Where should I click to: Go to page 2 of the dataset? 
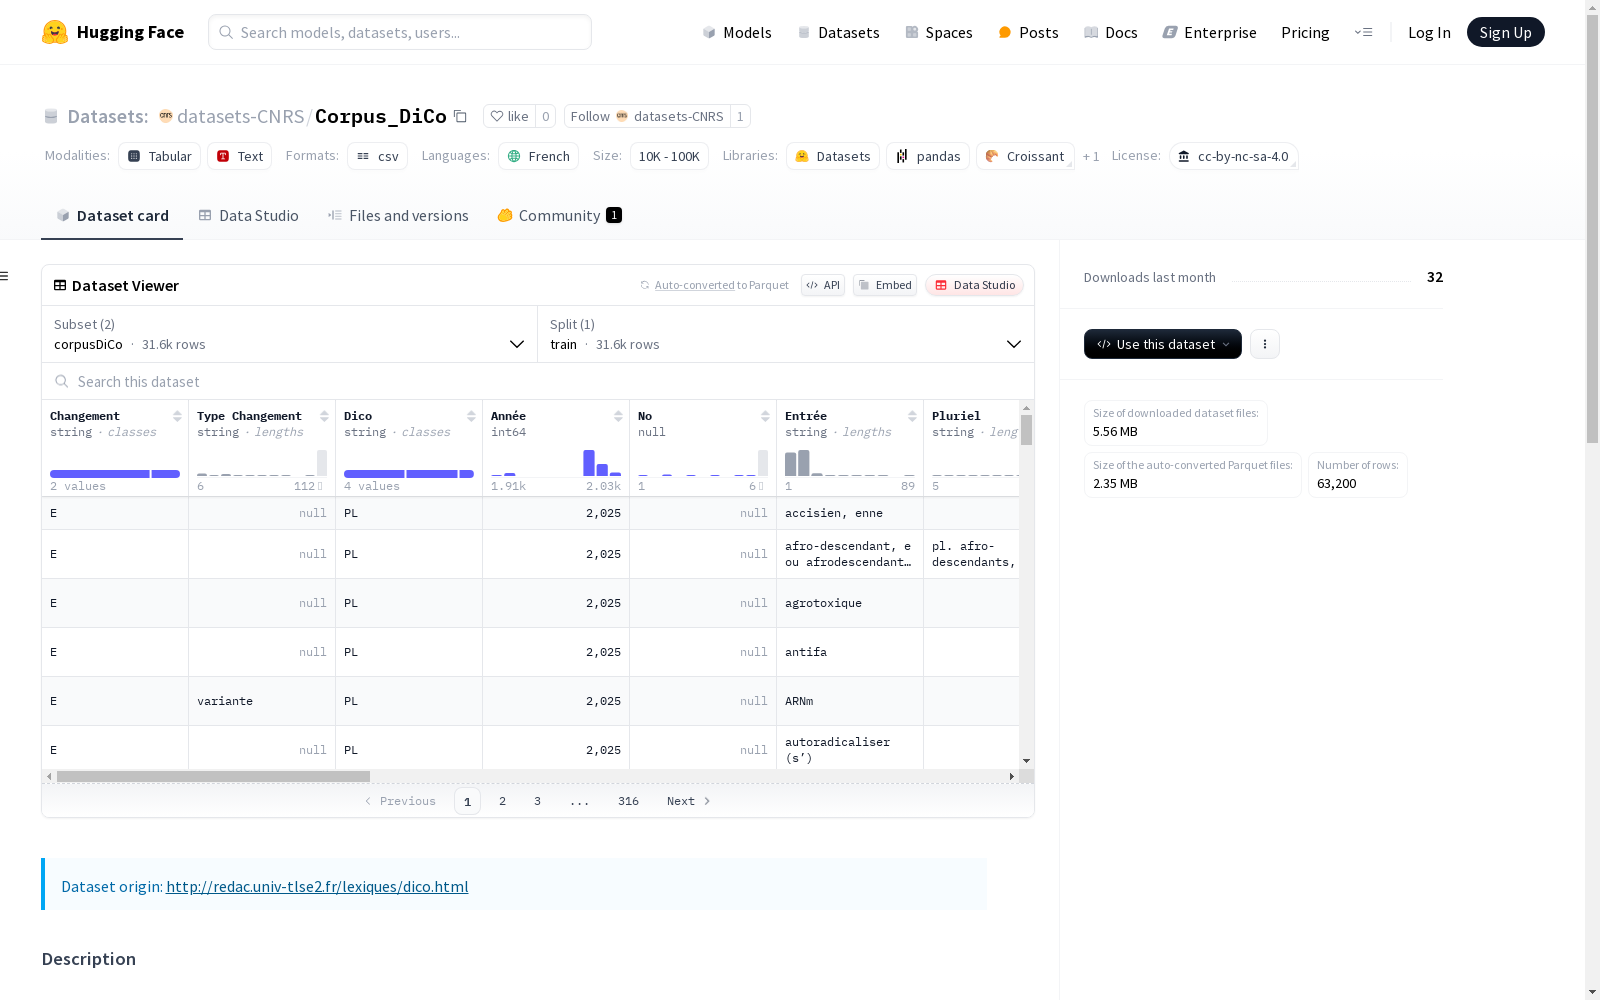pos(502,801)
